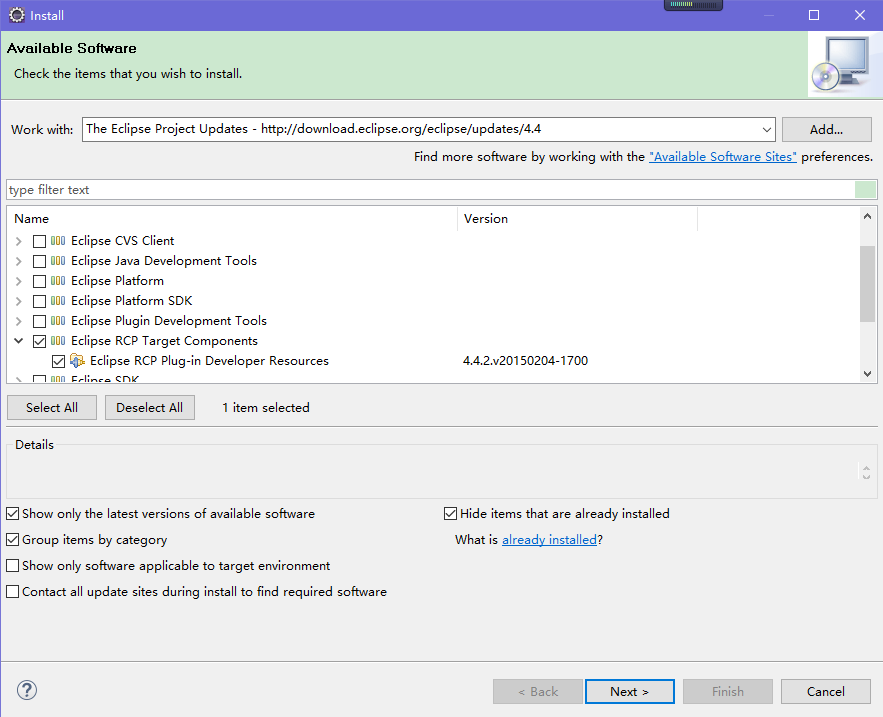Click the Eclipse Java Development Tools category icon

coord(58,261)
